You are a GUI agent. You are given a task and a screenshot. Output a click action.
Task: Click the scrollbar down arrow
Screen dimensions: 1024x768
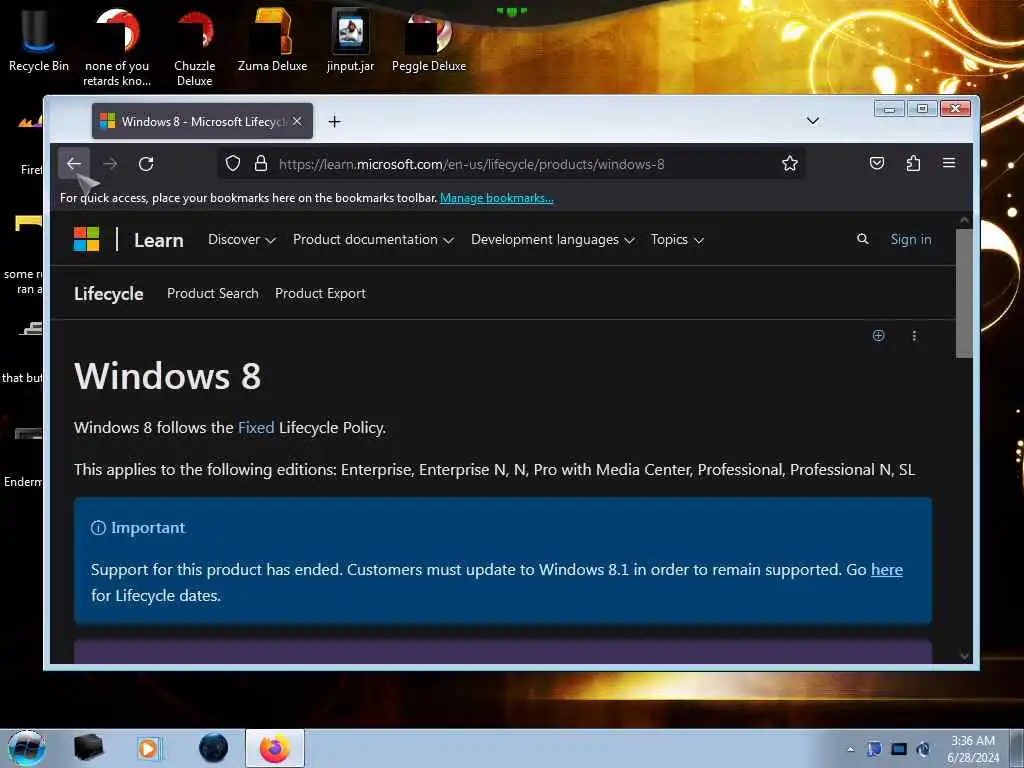tap(964, 656)
